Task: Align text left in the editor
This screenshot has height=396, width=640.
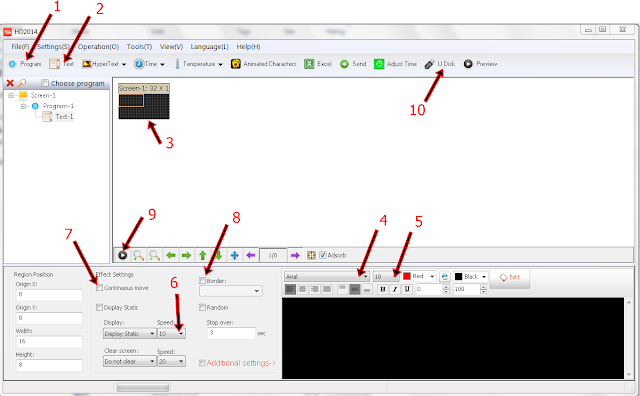Action: tap(290, 289)
